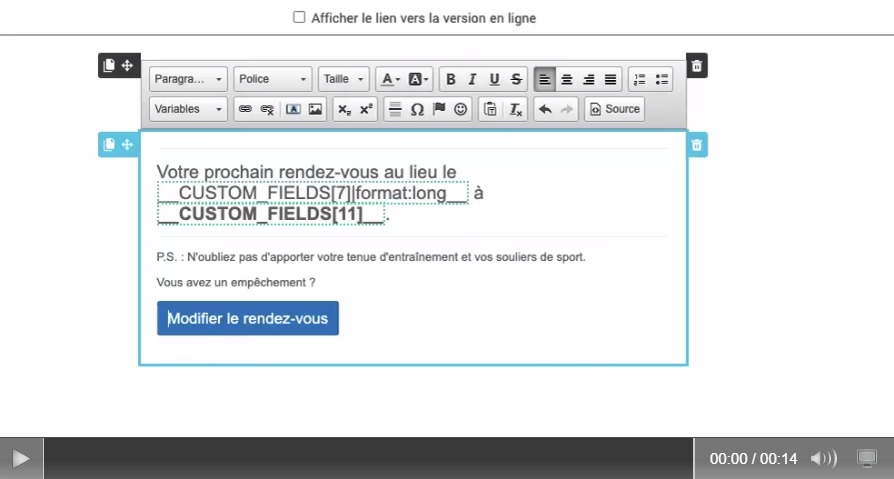This screenshot has height=479, width=894.
Task: Apply italic formatting
Action: (x=472, y=80)
